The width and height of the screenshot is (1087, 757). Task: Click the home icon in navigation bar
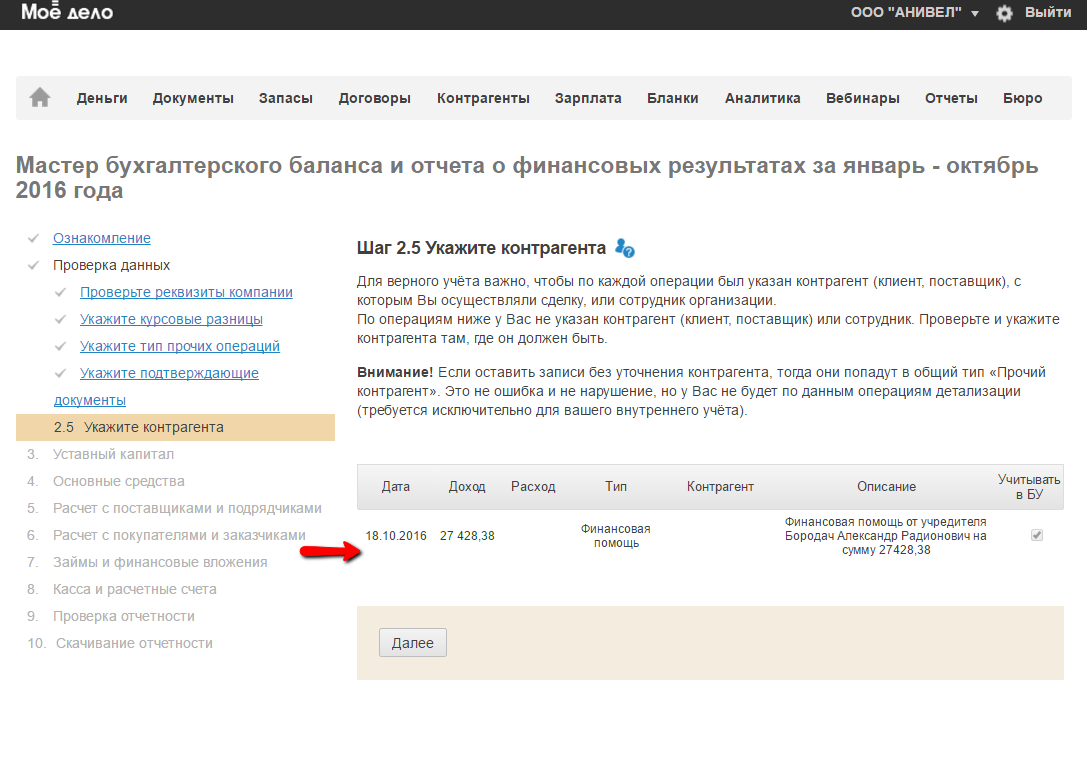[x=40, y=98]
